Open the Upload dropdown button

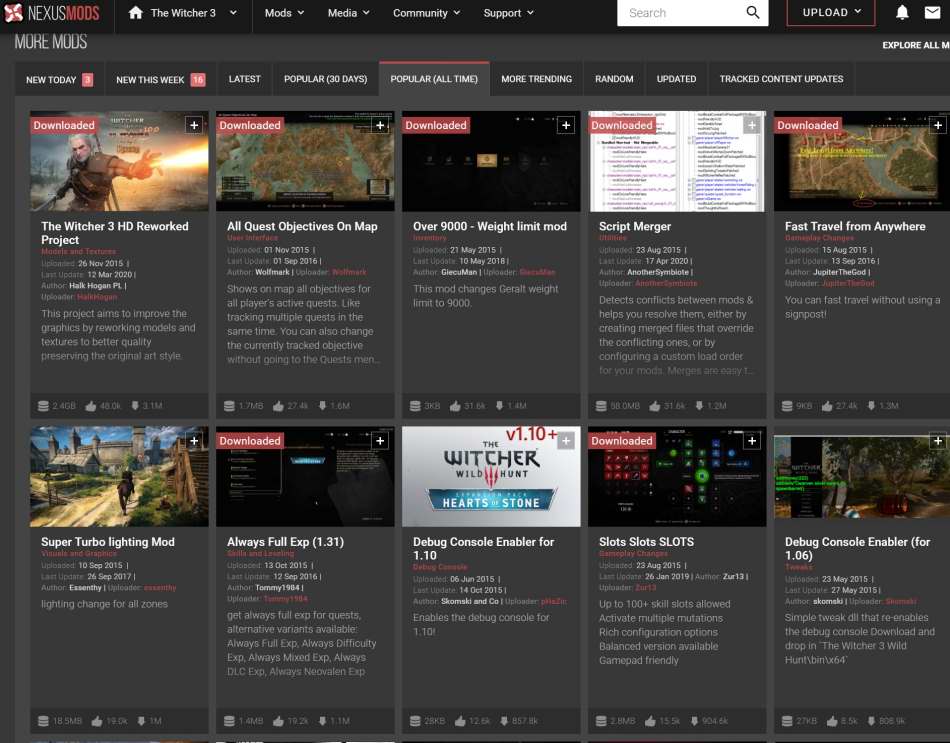[x=831, y=13]
